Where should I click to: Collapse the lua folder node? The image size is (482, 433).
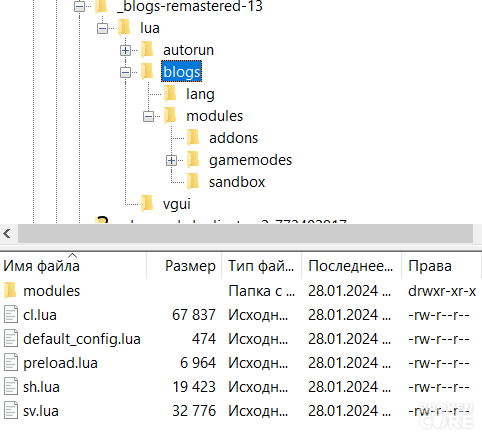(x=102, y=28)
